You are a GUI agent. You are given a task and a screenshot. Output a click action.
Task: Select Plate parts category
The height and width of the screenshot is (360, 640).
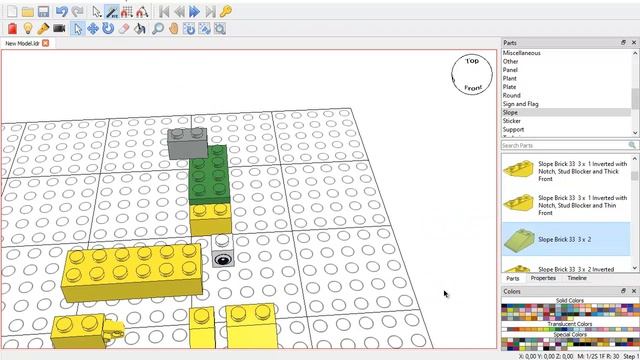[509, 87]
